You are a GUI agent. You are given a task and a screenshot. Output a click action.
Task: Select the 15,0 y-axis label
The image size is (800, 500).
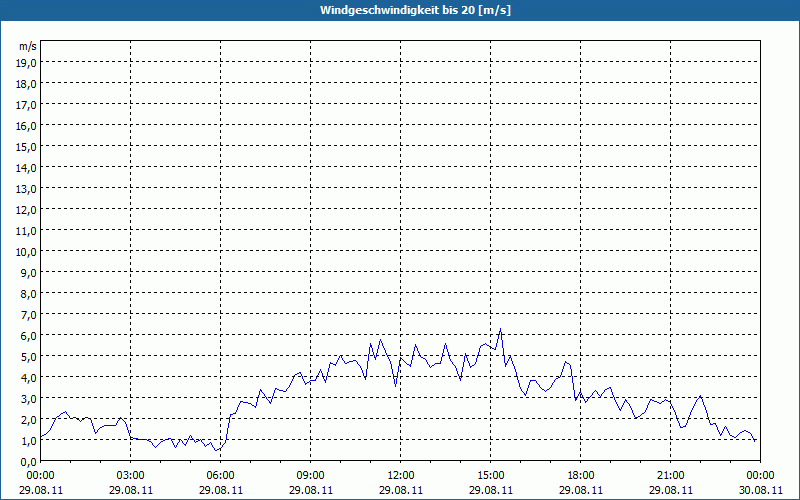click(27, 146)
